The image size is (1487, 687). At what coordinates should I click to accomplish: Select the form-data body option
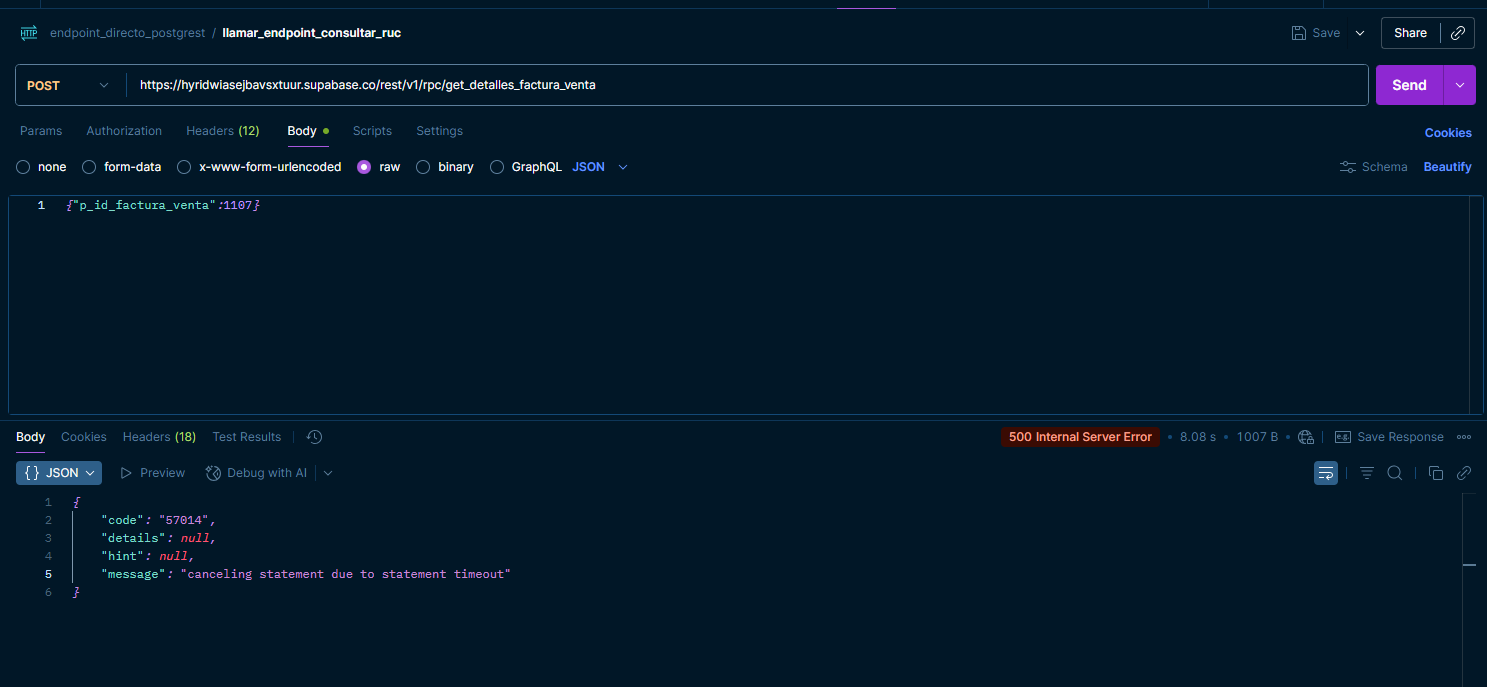coord(89,167)
